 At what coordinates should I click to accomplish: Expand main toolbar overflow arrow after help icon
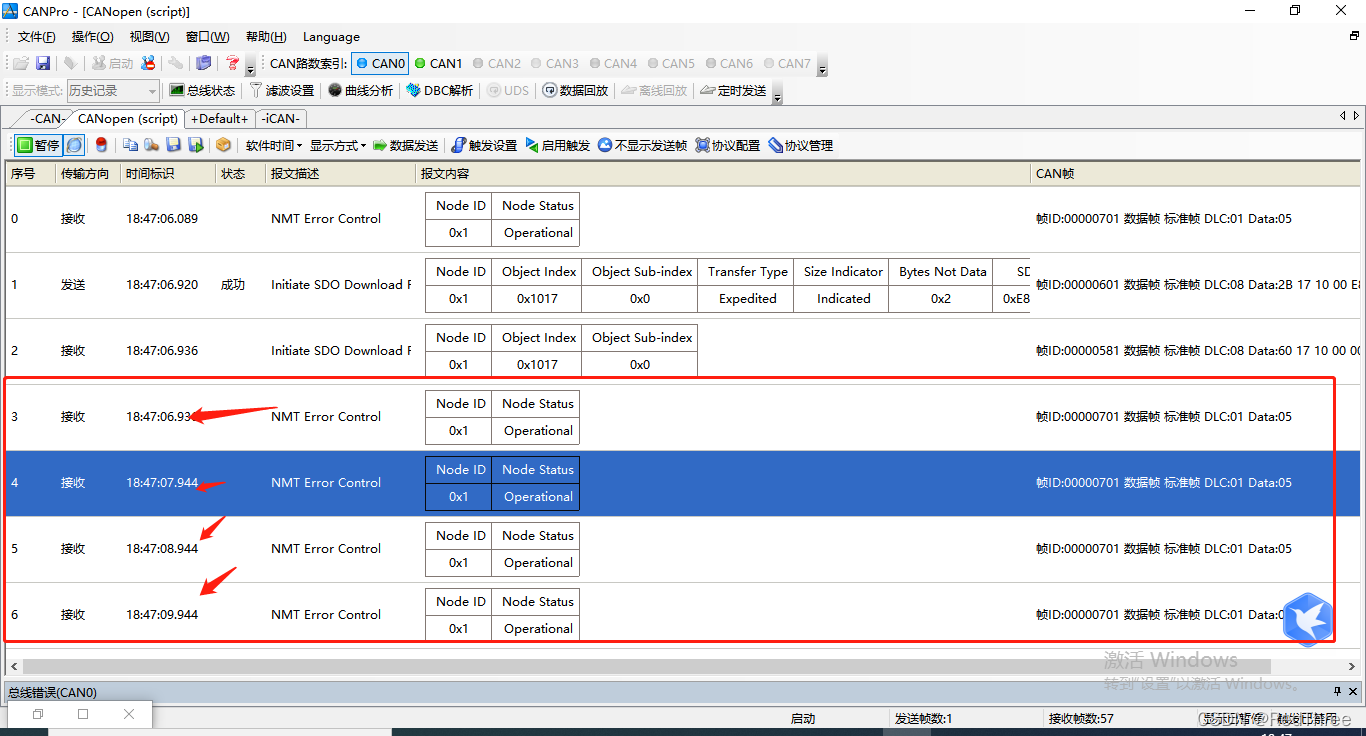(250, 68)
